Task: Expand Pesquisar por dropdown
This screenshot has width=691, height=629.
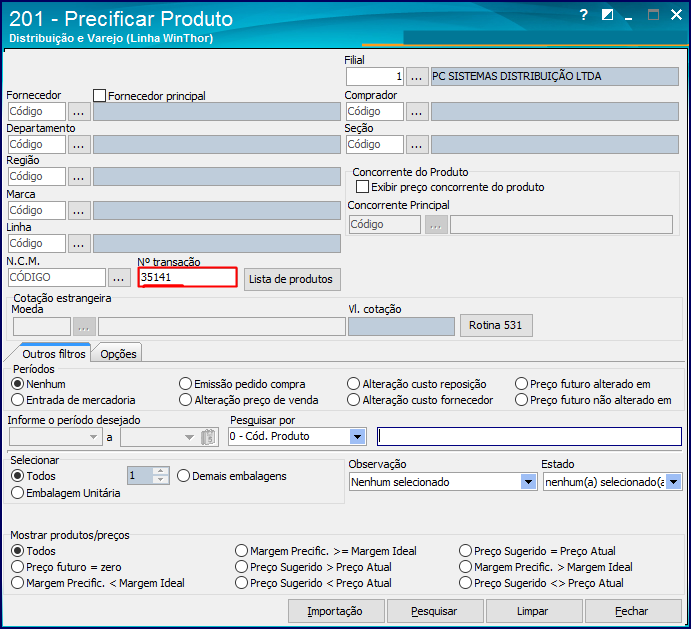Action: tap(357, 437)
